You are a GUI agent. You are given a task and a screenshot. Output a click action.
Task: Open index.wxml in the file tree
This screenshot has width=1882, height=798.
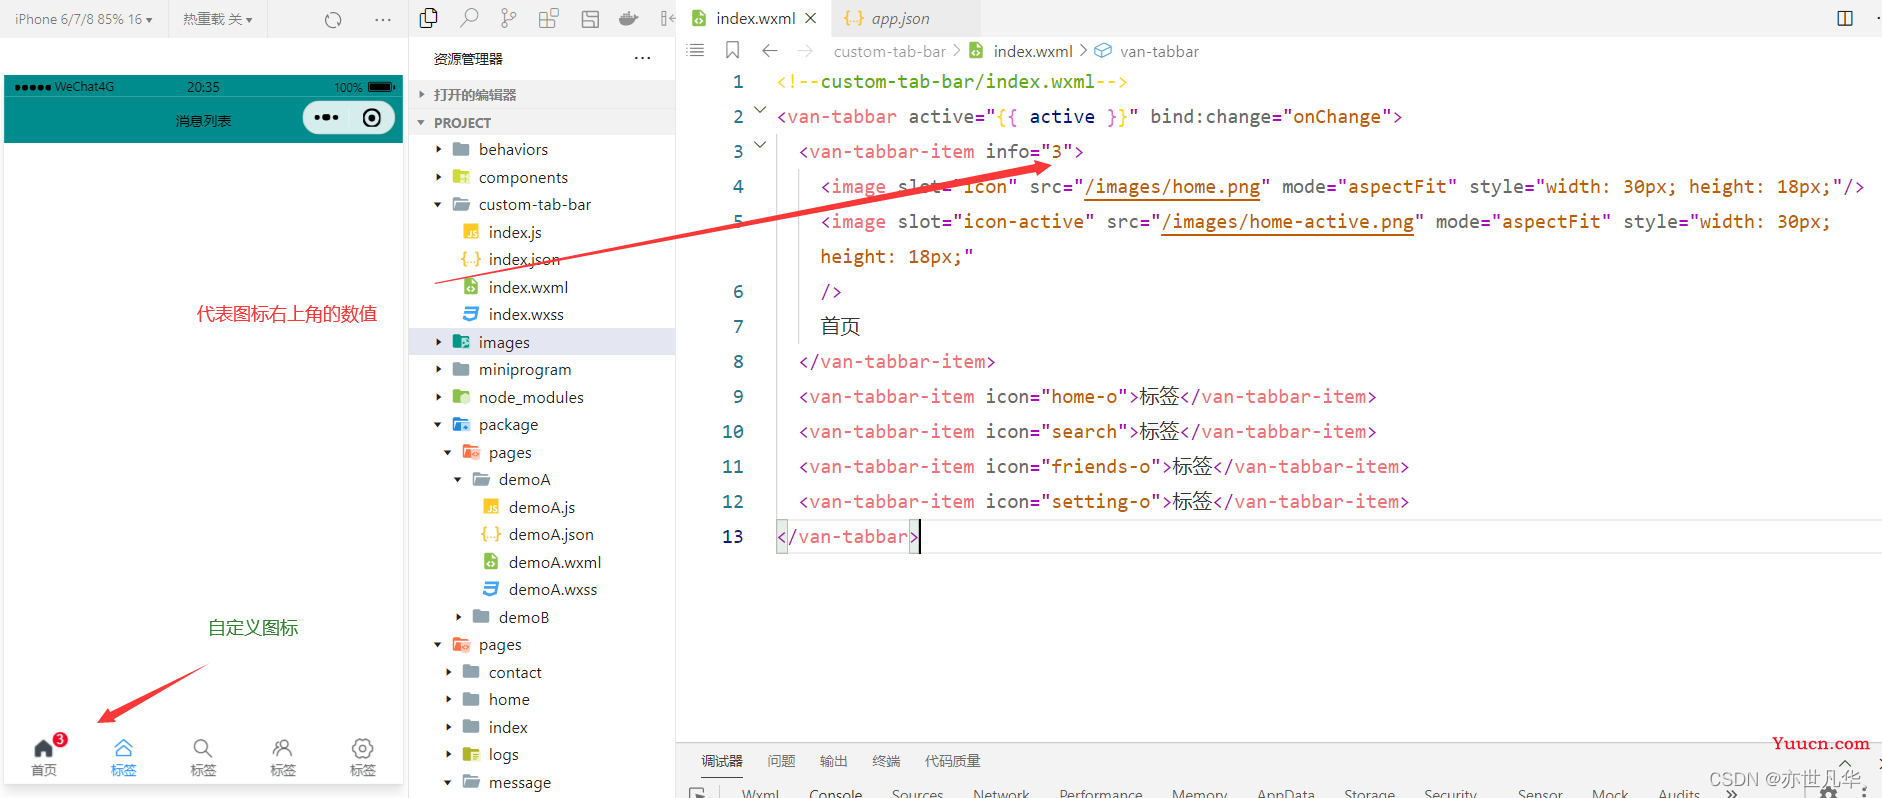point(528,287)
